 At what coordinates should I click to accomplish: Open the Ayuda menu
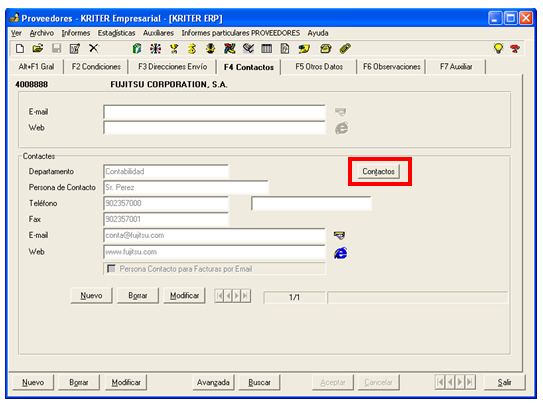coord(318,33)
